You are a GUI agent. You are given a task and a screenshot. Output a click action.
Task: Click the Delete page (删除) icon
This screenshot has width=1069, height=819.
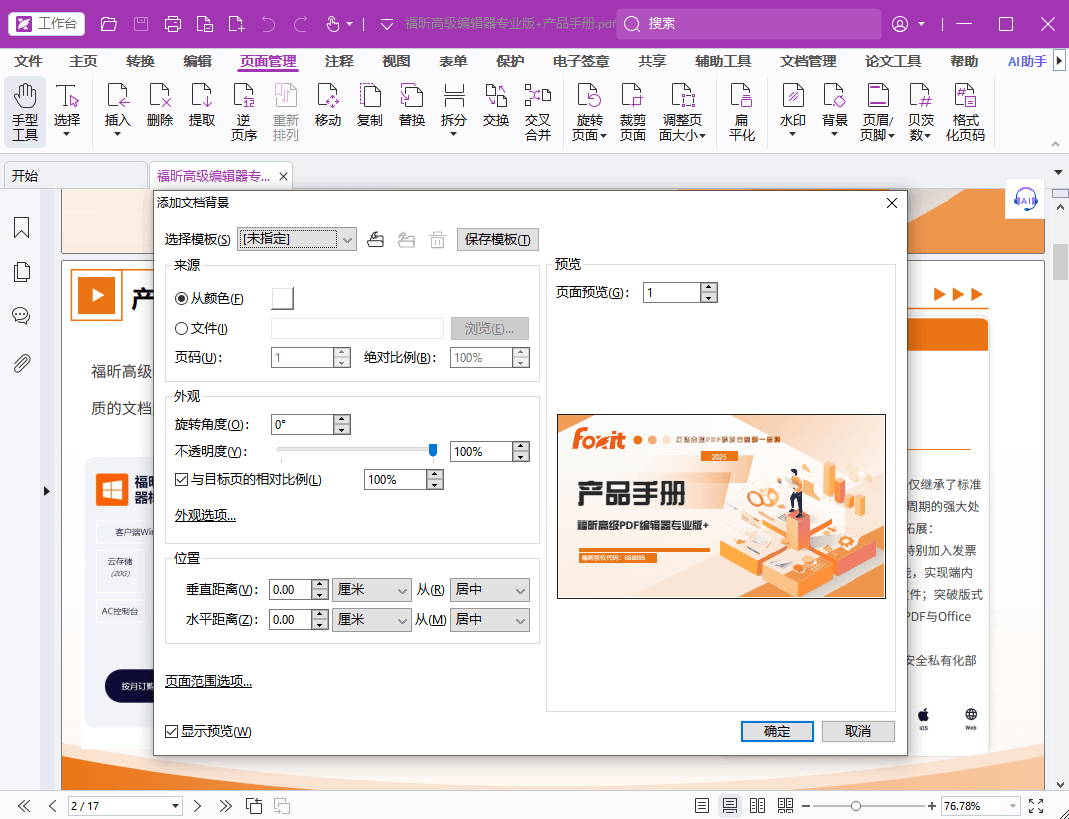tap(160, 106)
